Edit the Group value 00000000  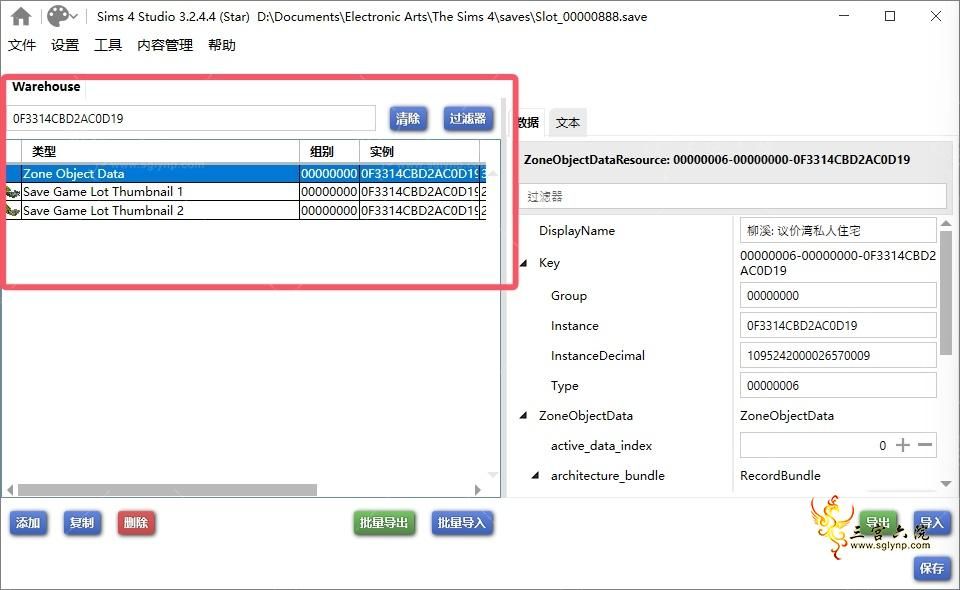(x=838, y=296)
